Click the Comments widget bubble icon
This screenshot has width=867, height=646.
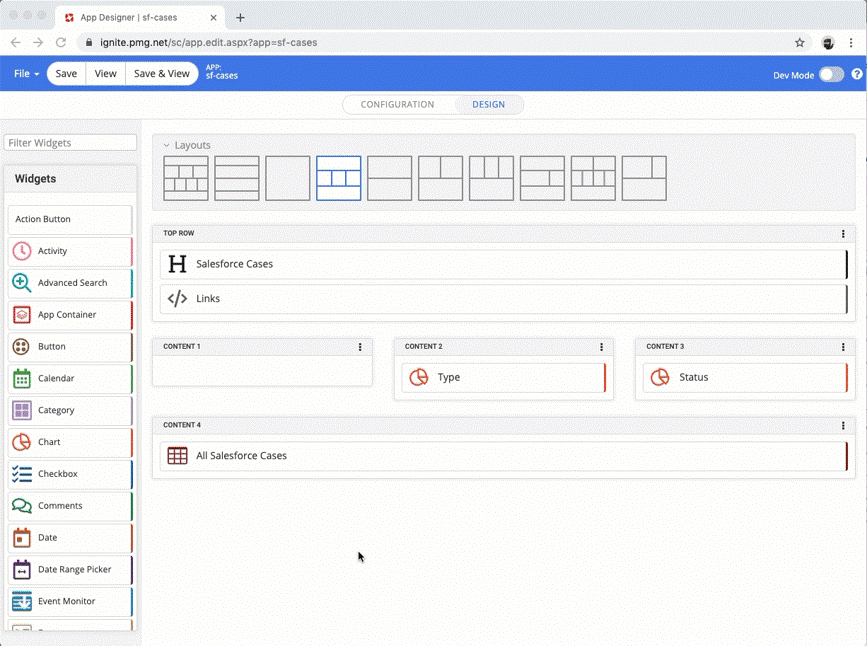point(22,506)
